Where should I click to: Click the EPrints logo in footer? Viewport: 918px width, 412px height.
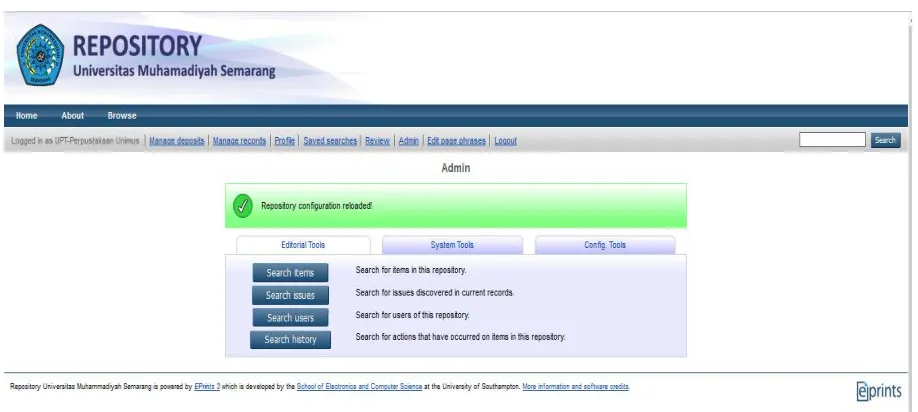(879, 391)
